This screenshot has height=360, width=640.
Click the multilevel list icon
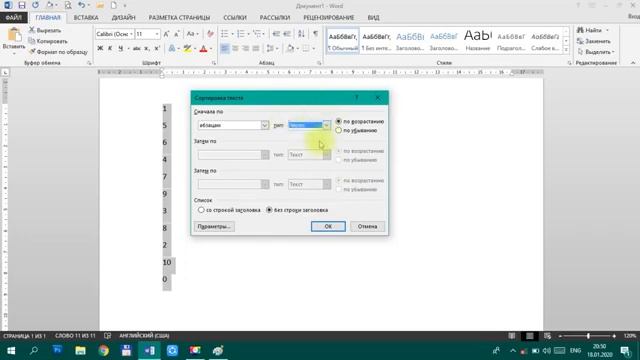(257, 34)
